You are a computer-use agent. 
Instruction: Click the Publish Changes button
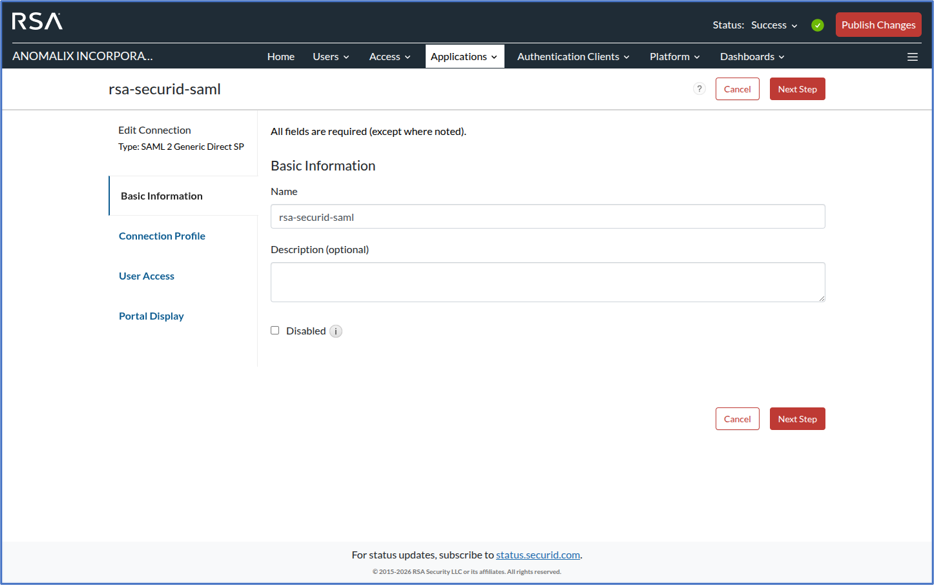tap(878, 25)
